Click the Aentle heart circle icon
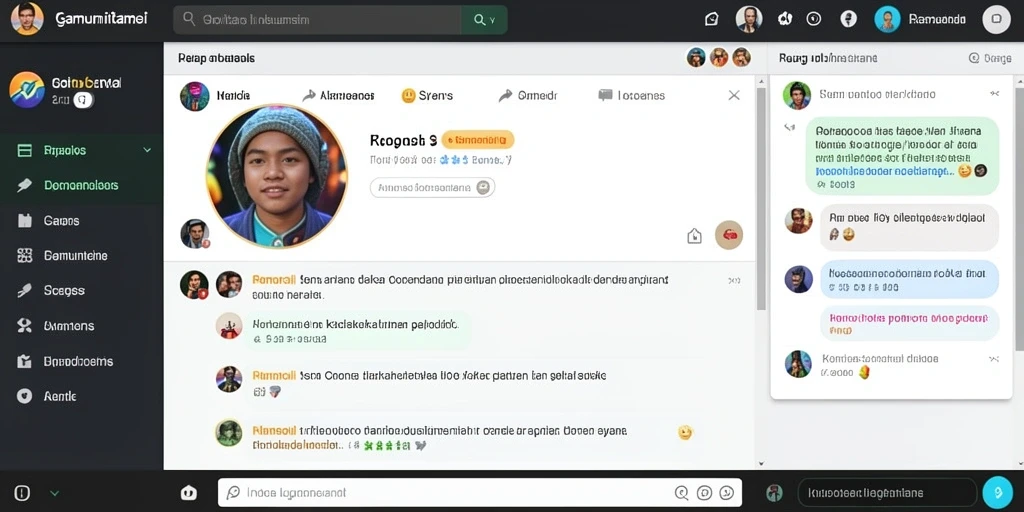1024x512 pixels. click(x=24, y=396)
